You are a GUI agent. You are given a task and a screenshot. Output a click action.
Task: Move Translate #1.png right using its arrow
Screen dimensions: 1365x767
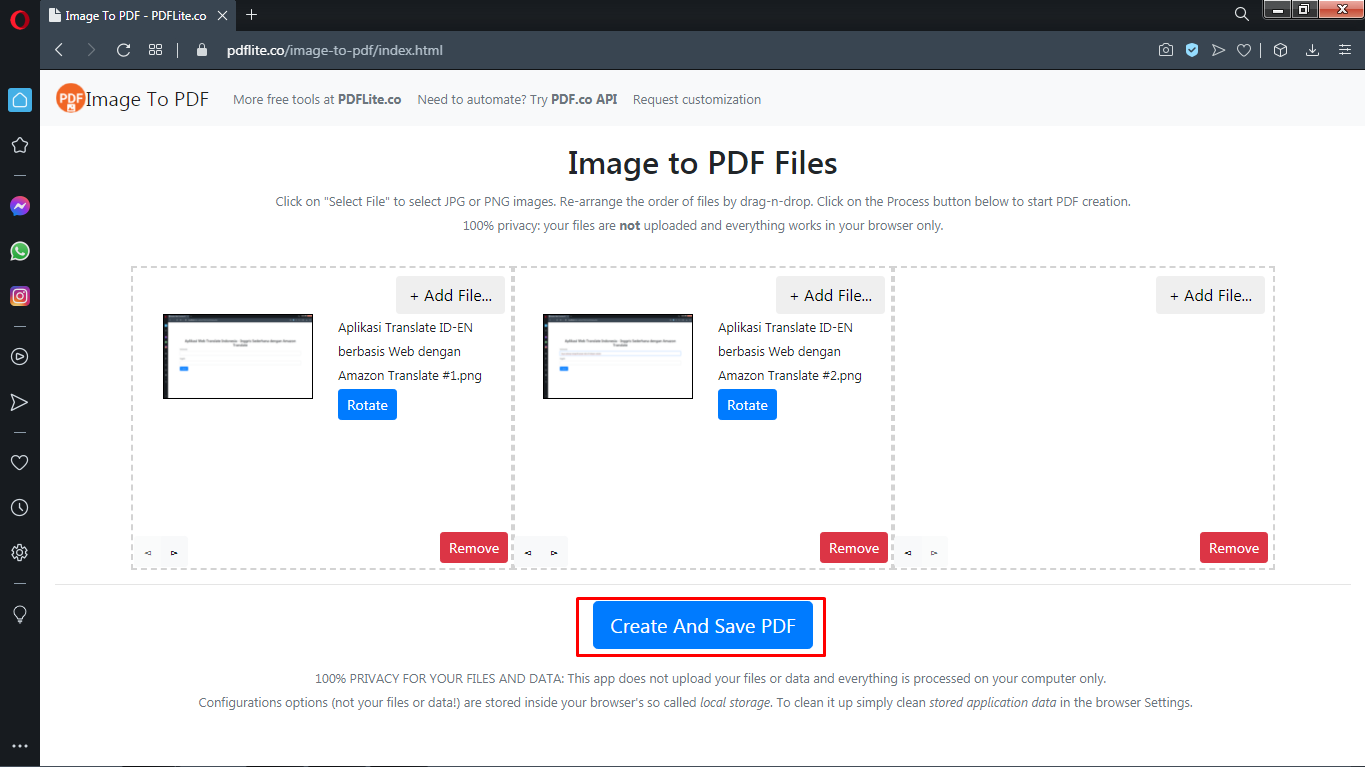[174, 551]
